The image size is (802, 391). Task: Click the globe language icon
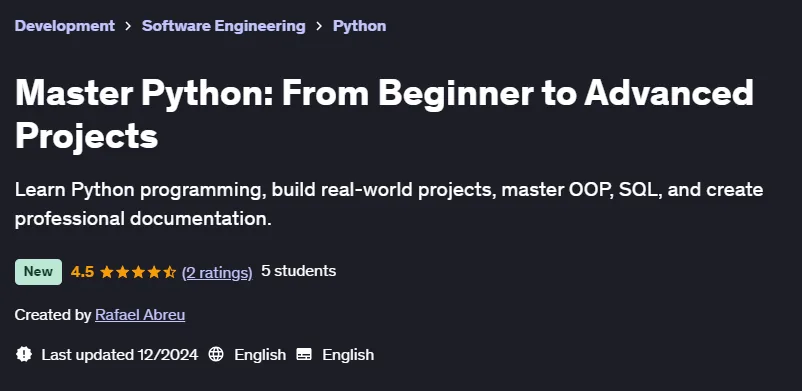tap(216, 354)
